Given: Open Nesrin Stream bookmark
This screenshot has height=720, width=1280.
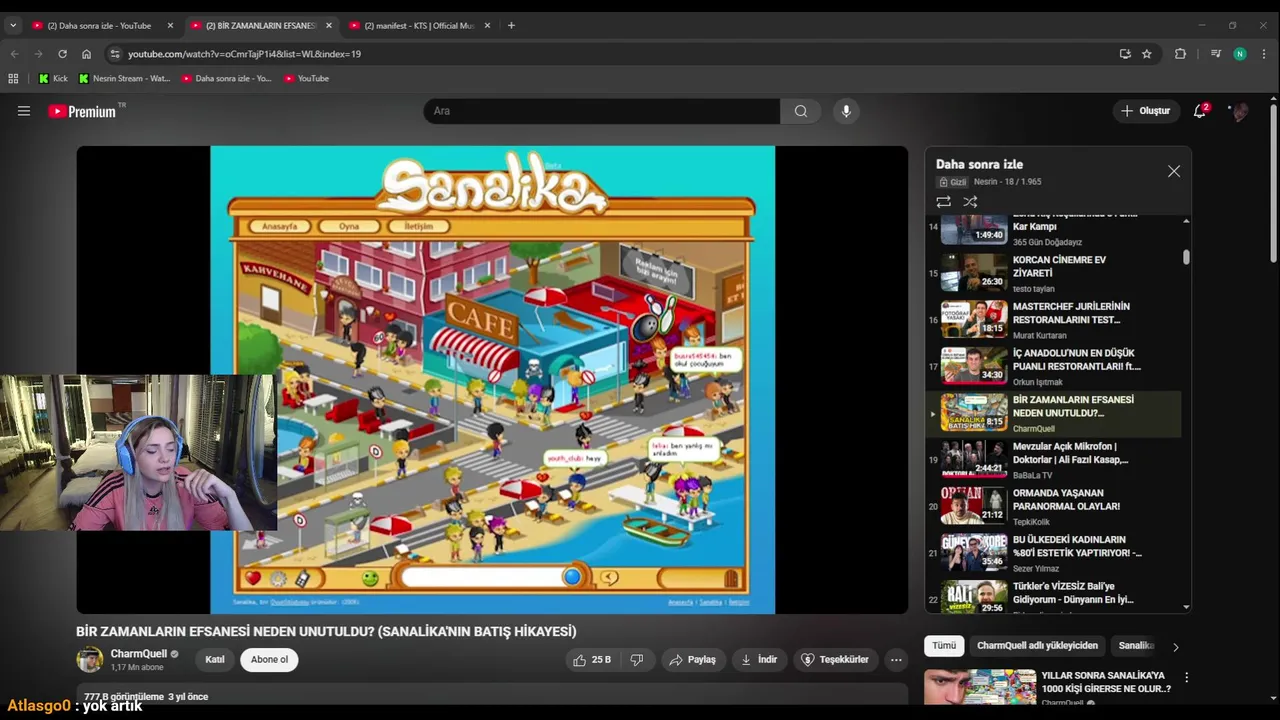Looking at the screenshot, I should (x=124, y=78).
